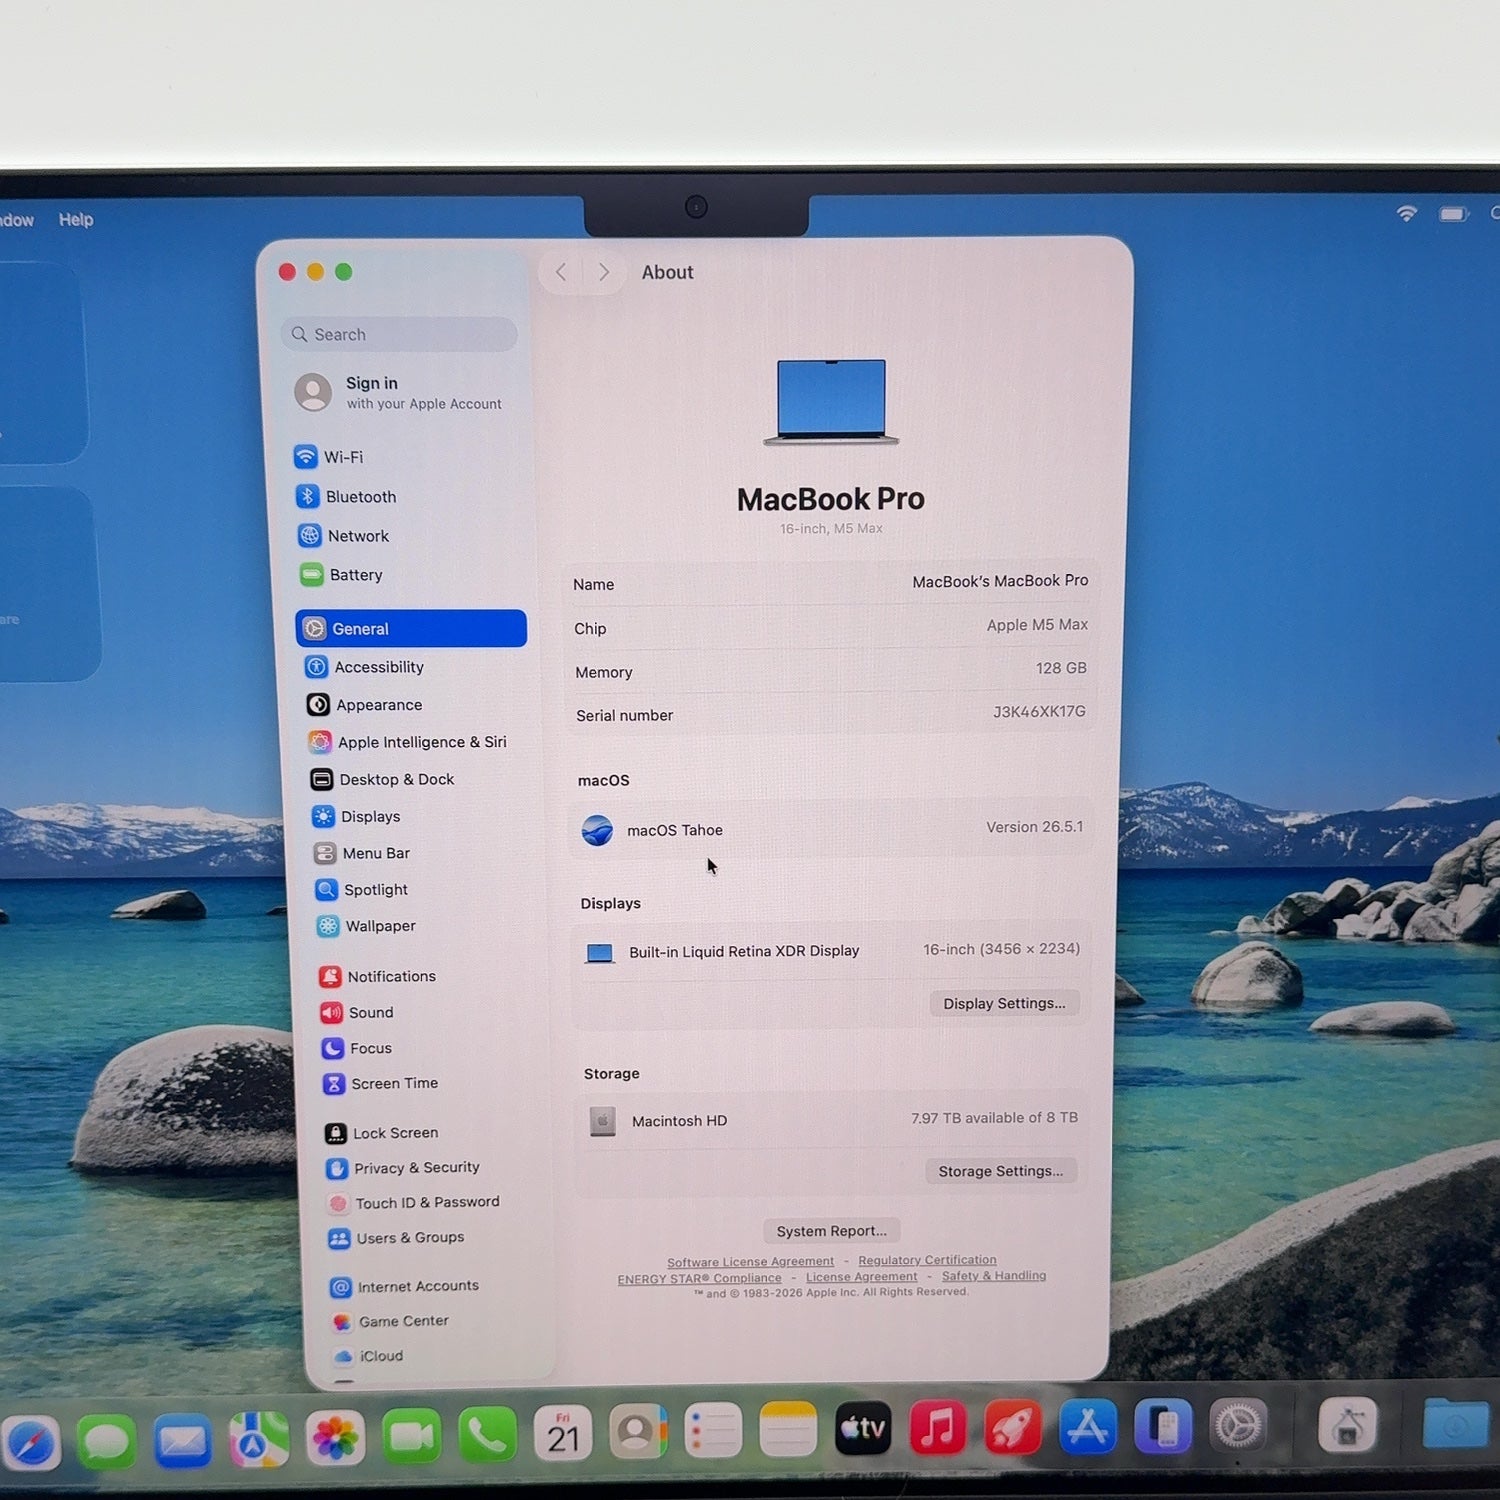This screenshot has height=1500, width=1500.
Task: Open Messages from the Dock
Action: point(106,1441)
